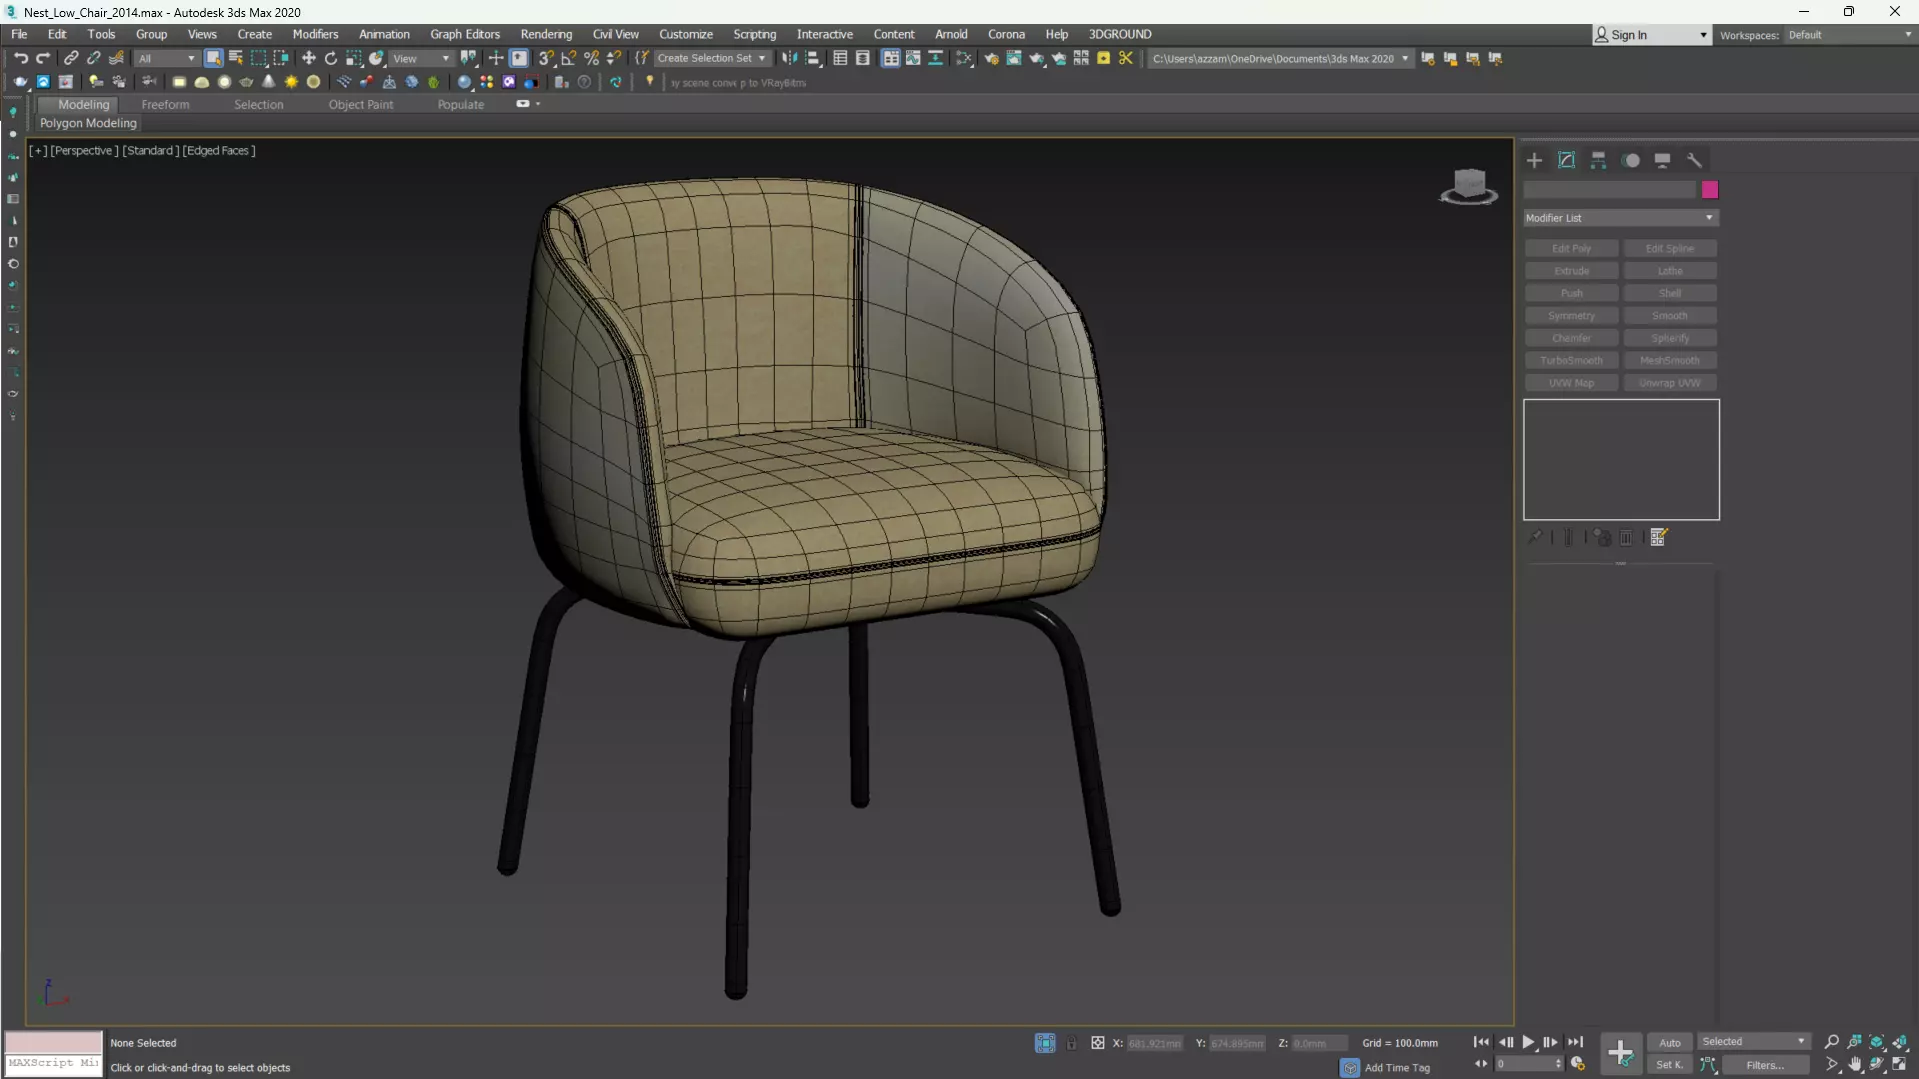This screenshot has height=1079, width=1919.
Task: Open the All selection filter dropdown
Action: pyautogui.click(x=166, y=58)
